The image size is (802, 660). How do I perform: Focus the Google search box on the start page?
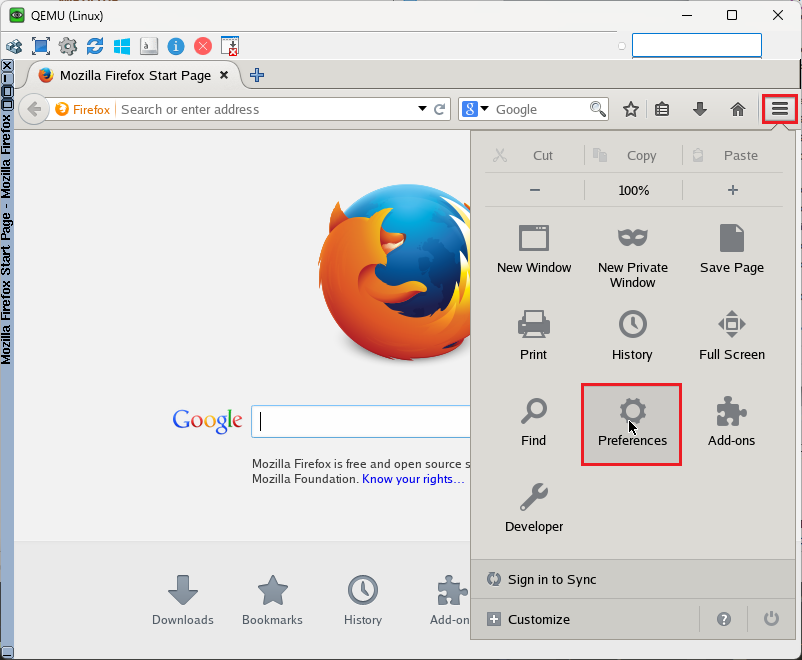[x=361, y=422]
